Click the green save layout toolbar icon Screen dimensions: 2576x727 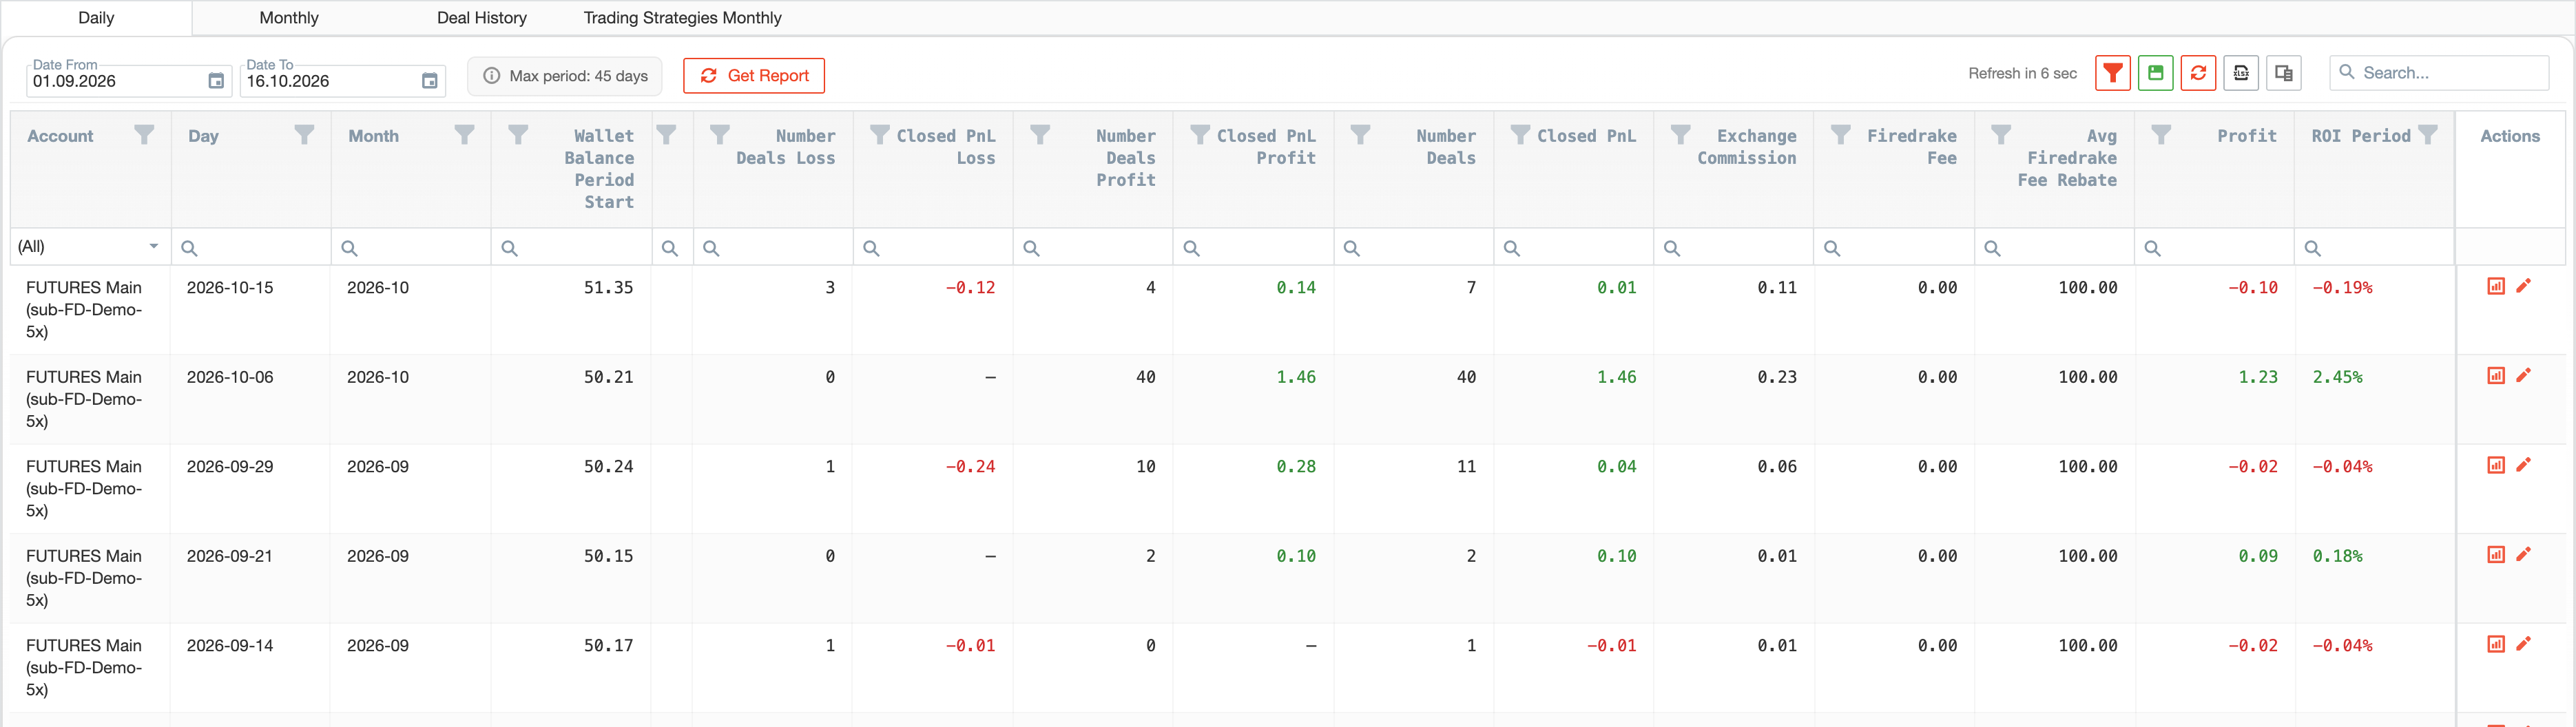tap(2155, 73)
